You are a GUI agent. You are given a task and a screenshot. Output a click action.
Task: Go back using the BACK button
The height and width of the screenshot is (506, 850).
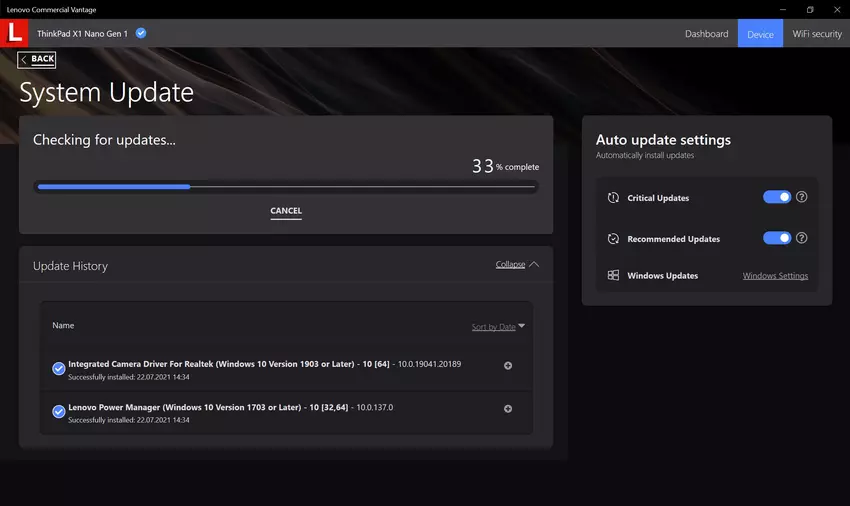click(x=37, y=59)
